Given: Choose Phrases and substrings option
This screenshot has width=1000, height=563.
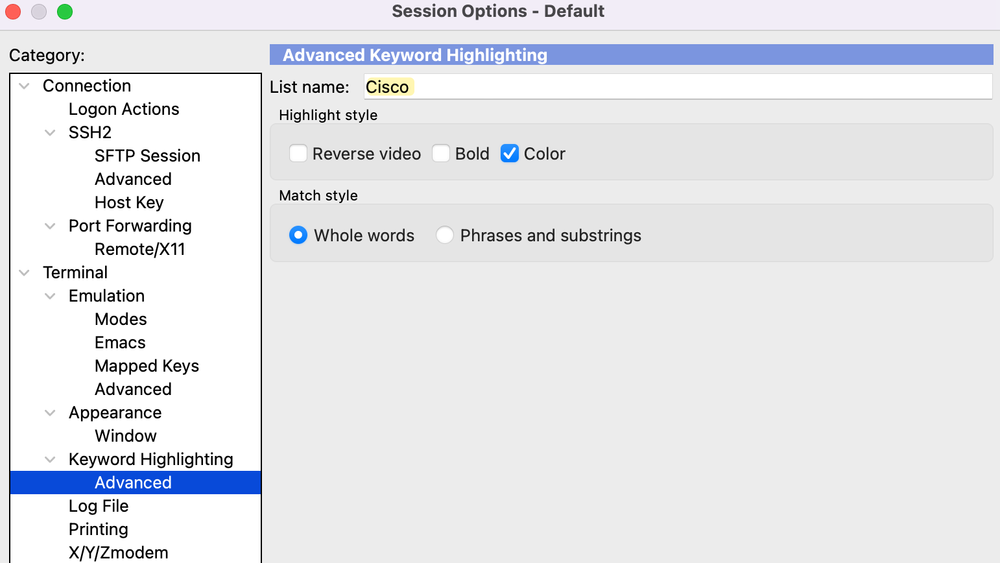Looking at the screenshot, I should pos(445,236).
